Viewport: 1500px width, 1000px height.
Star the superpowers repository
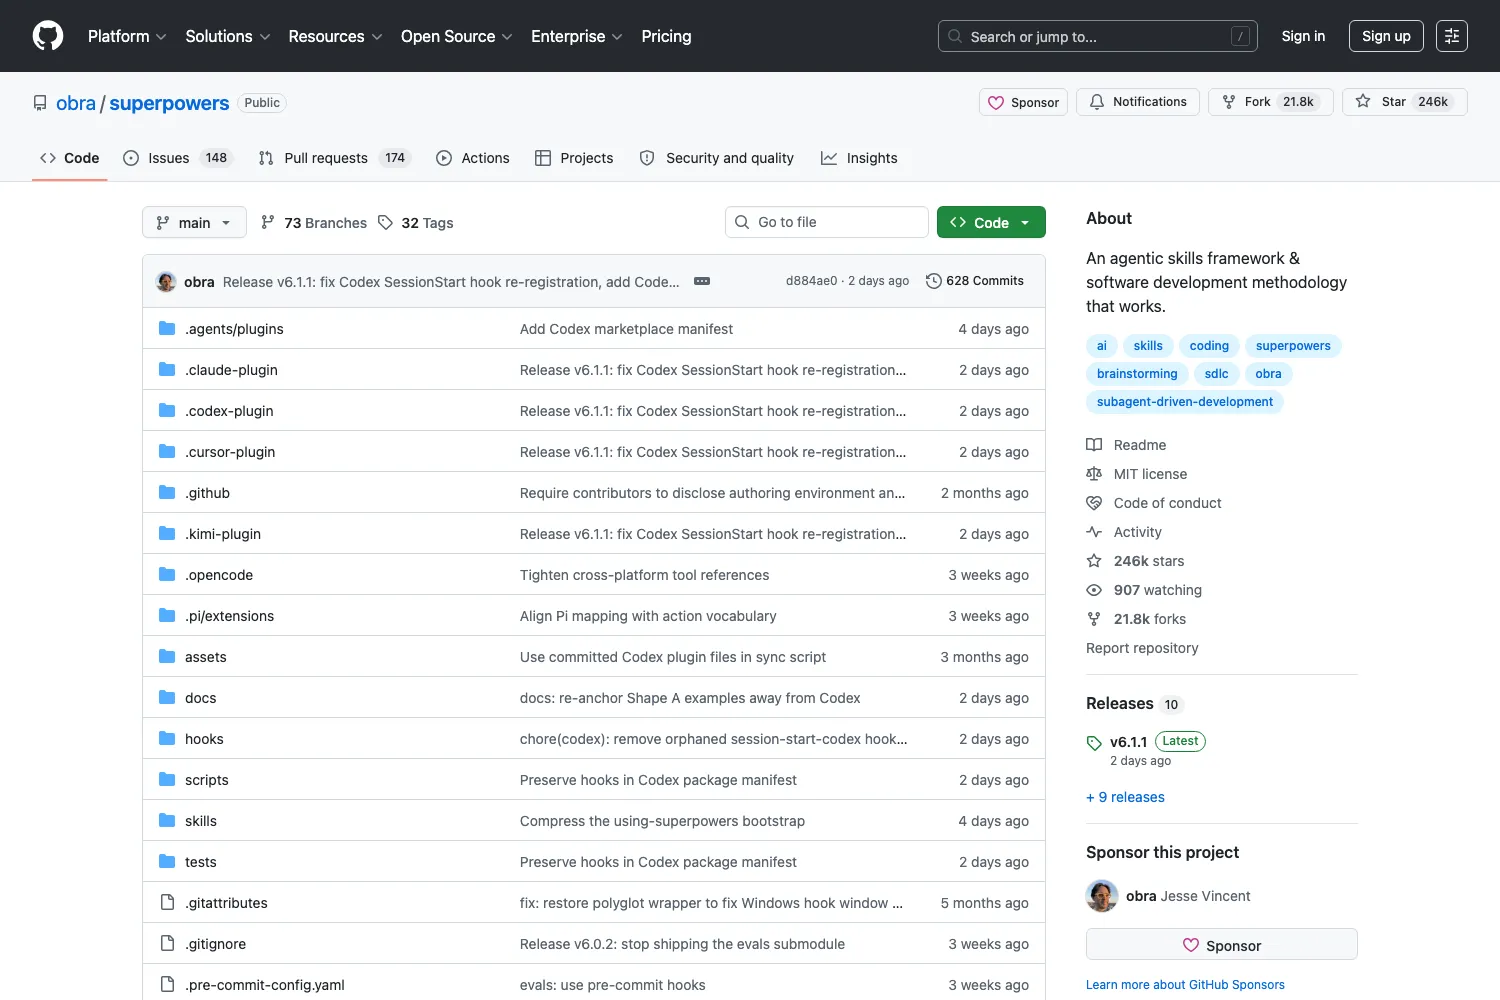[x=1404, y=102]
